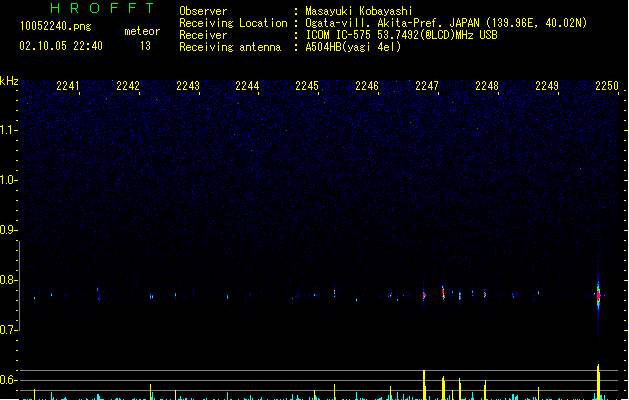Click the 0.6 kHz axis label
629x400 pixels.
[x=8, y=380]
